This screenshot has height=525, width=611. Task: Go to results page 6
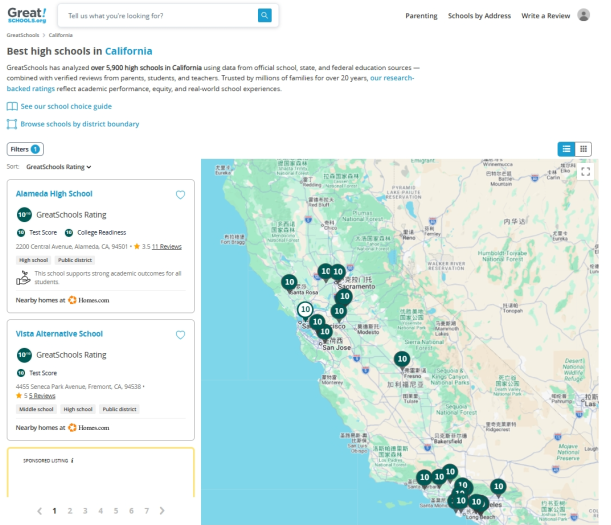tap(131, 511)
